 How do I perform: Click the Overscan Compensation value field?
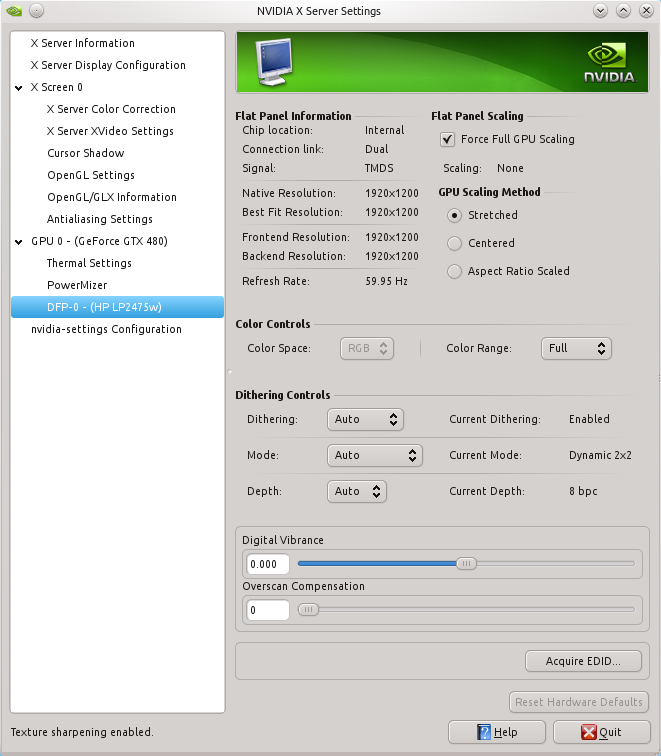pos(268,610)
